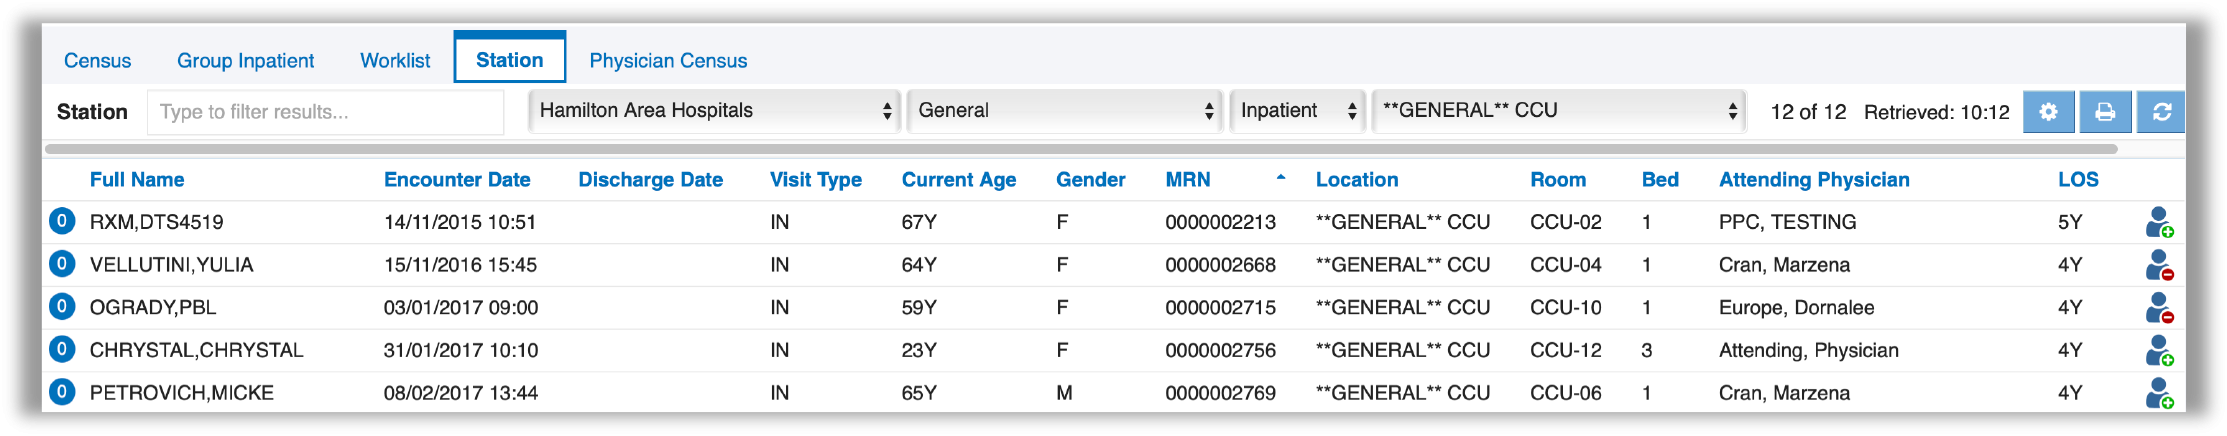Click the blue badge beside RXM,DTS4519
This screenshot has width=2227, height=436.
pos(62,221)
